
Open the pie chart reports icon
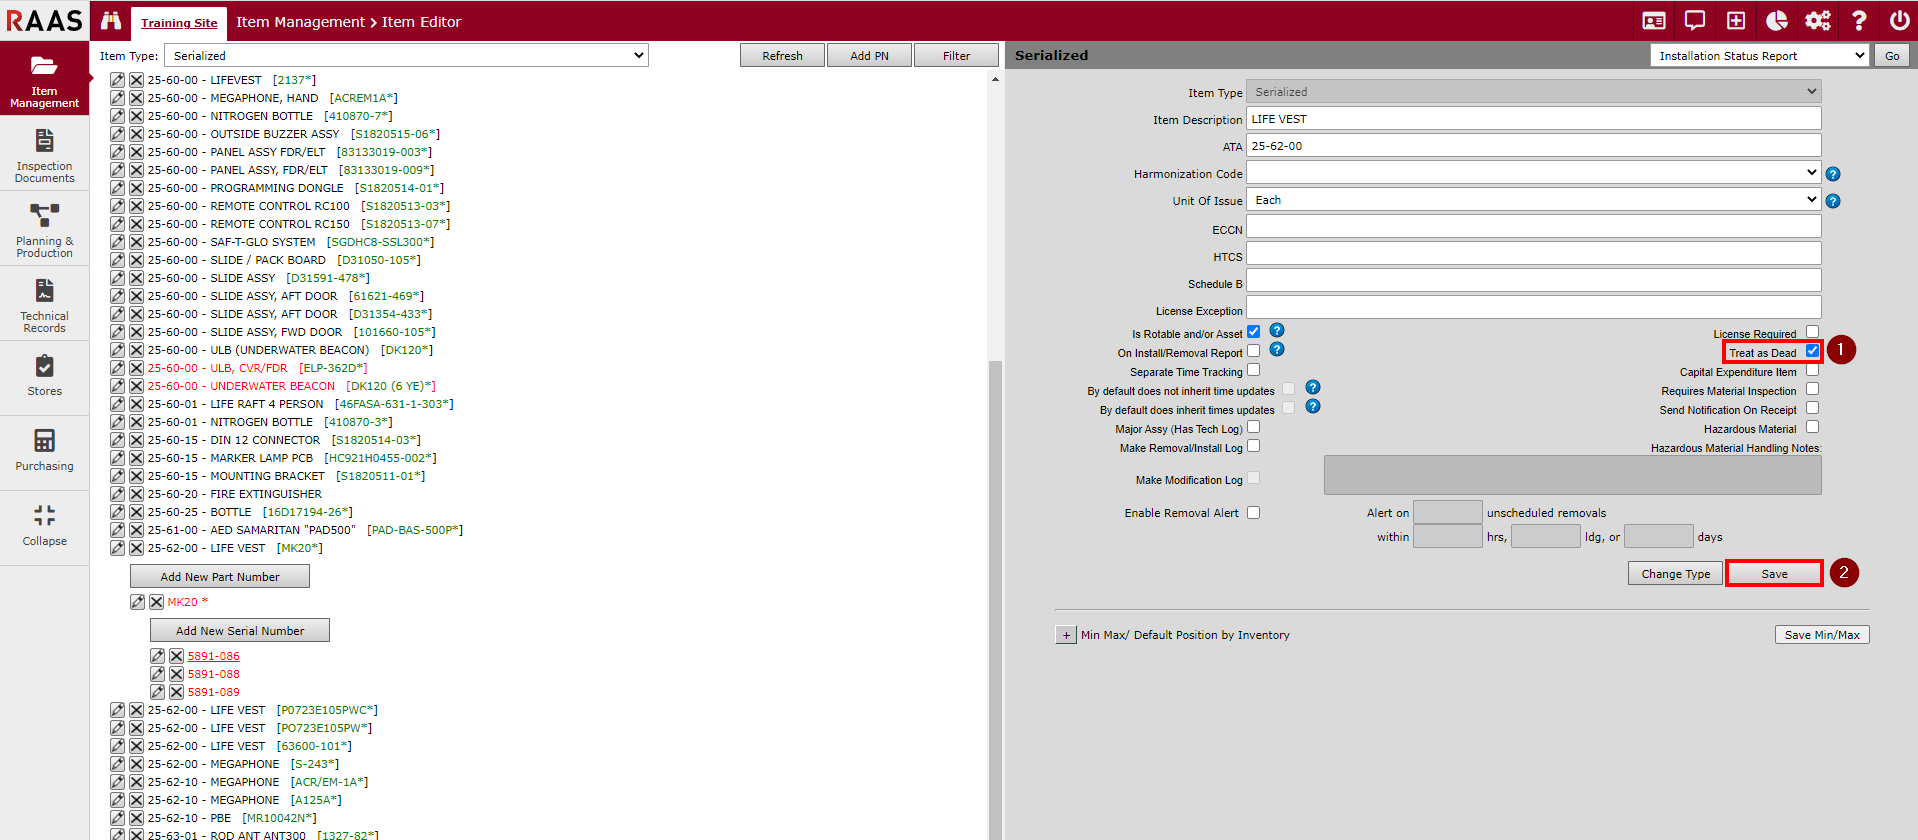pyautogui.click(x=1777, y=21)
